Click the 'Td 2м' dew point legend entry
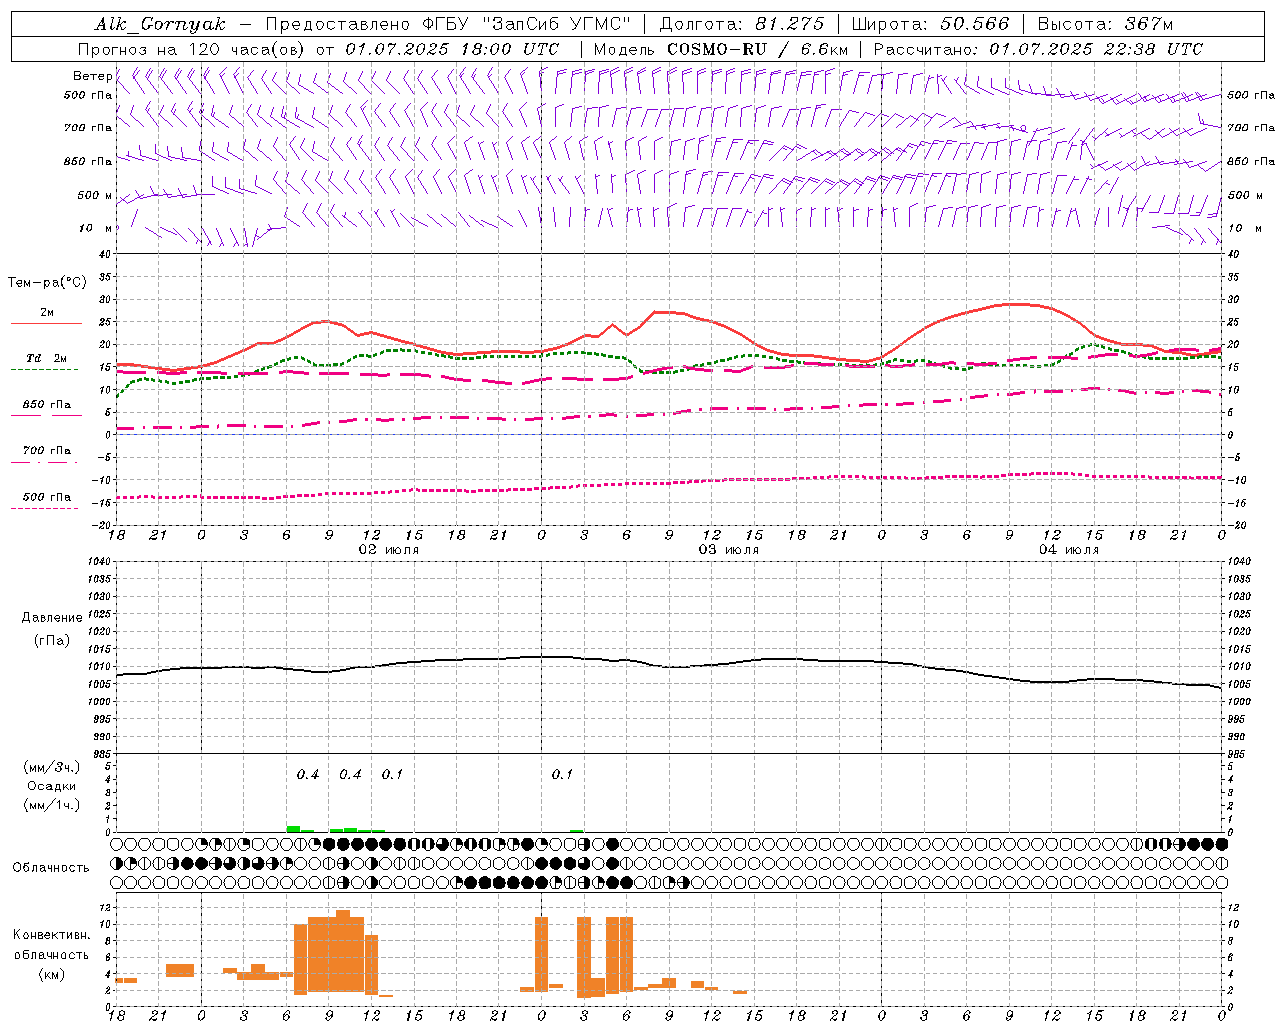The height and width of the screenshot is (1024, 1280). tap(47, 358)
